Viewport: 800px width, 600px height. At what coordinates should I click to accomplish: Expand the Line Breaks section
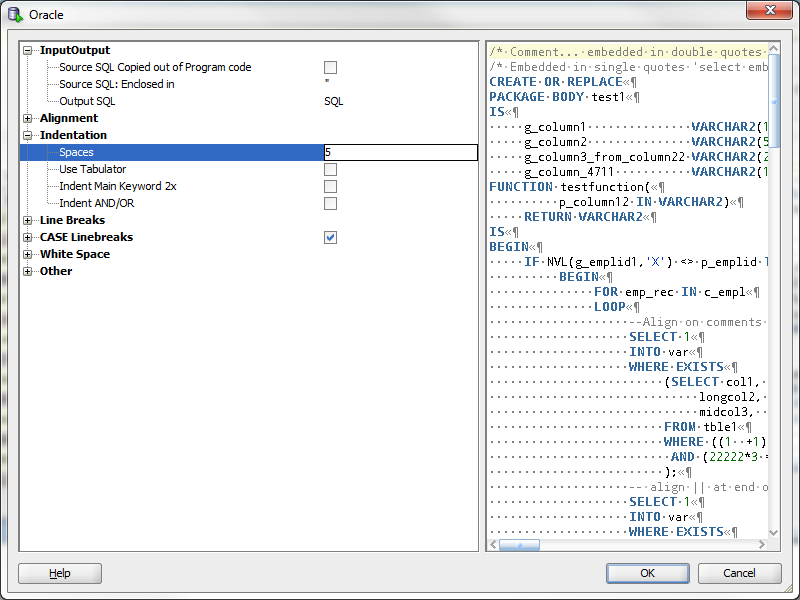click(26, 220)
